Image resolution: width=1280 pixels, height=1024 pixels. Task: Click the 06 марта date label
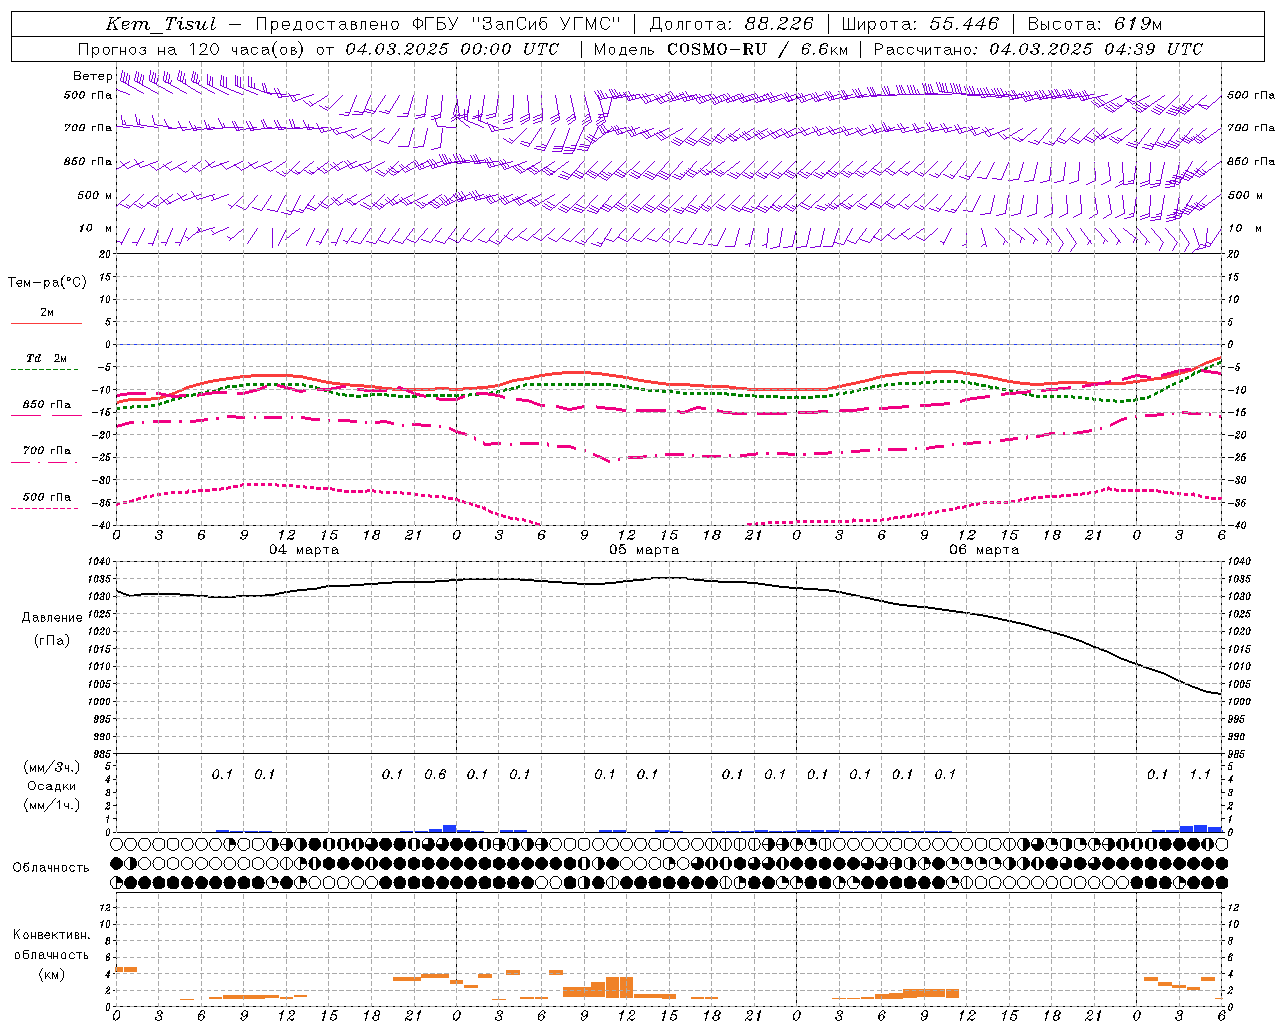[984, 550]
